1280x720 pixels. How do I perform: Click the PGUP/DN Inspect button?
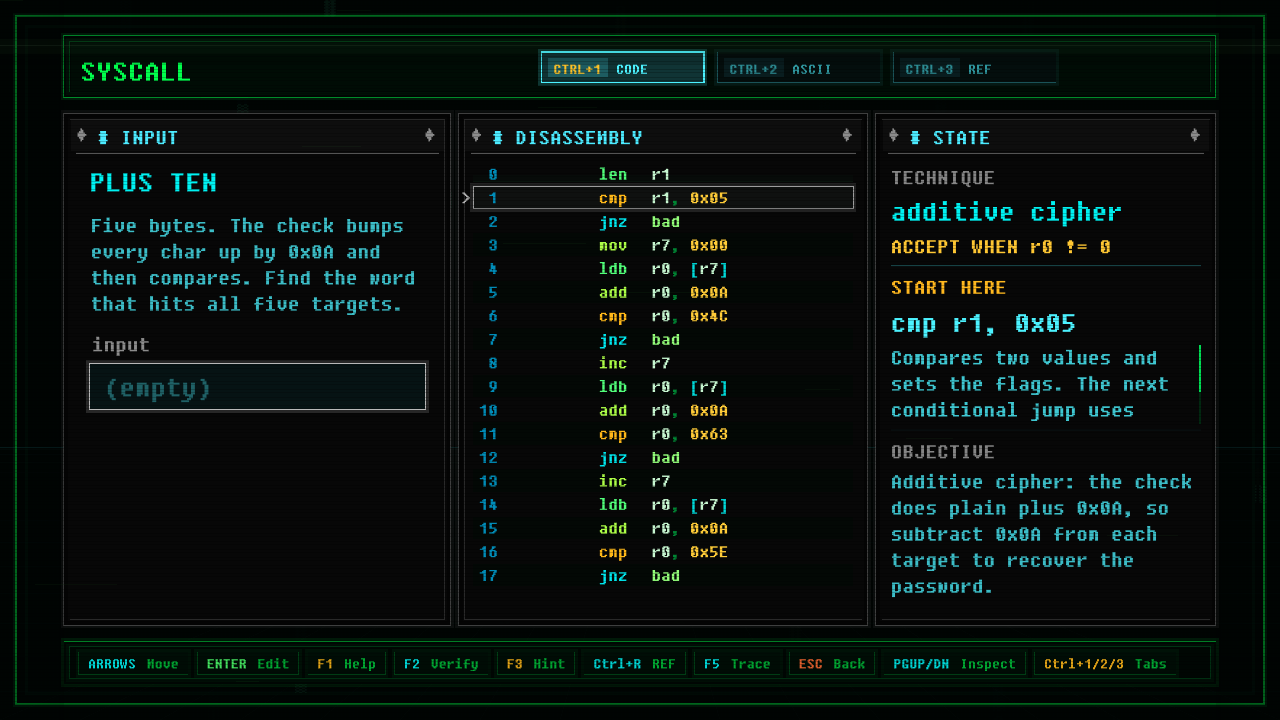click(x=954, y=663)
